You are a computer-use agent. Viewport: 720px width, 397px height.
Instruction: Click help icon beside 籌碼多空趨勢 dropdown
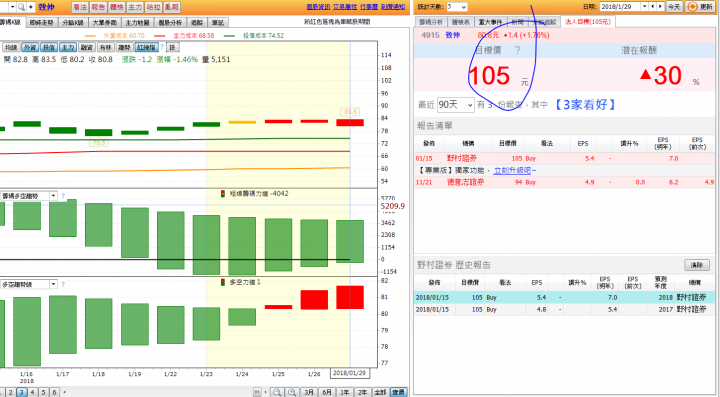point(63,196)
